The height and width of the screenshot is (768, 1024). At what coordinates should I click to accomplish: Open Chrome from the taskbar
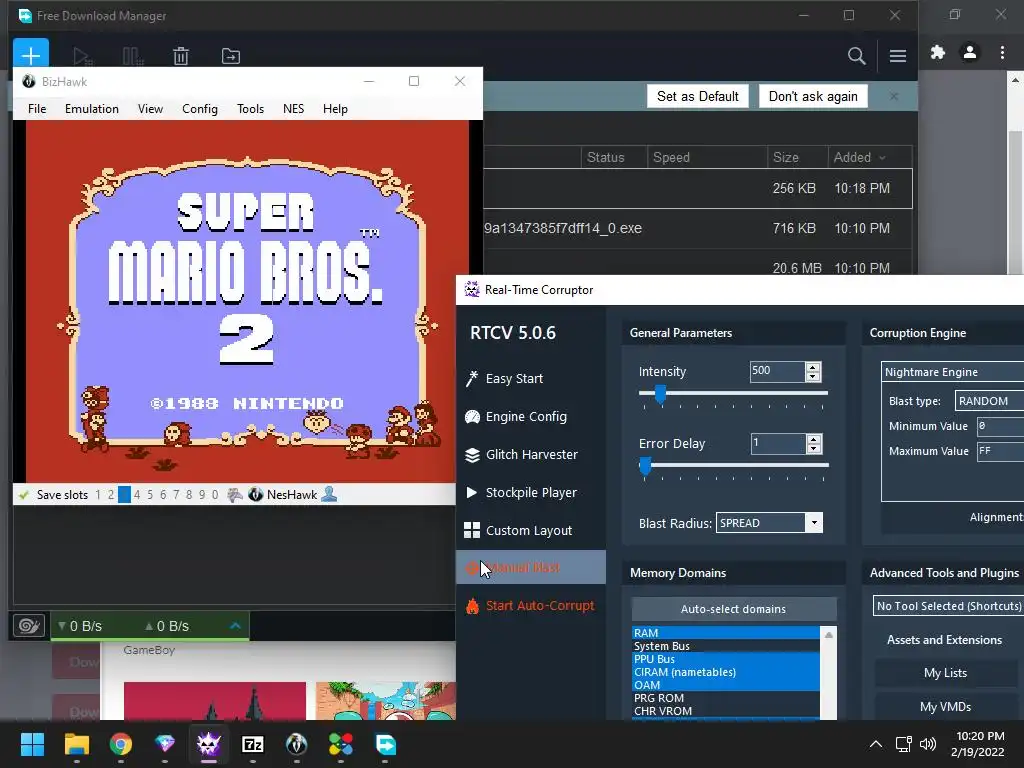[x=121, y=744]
